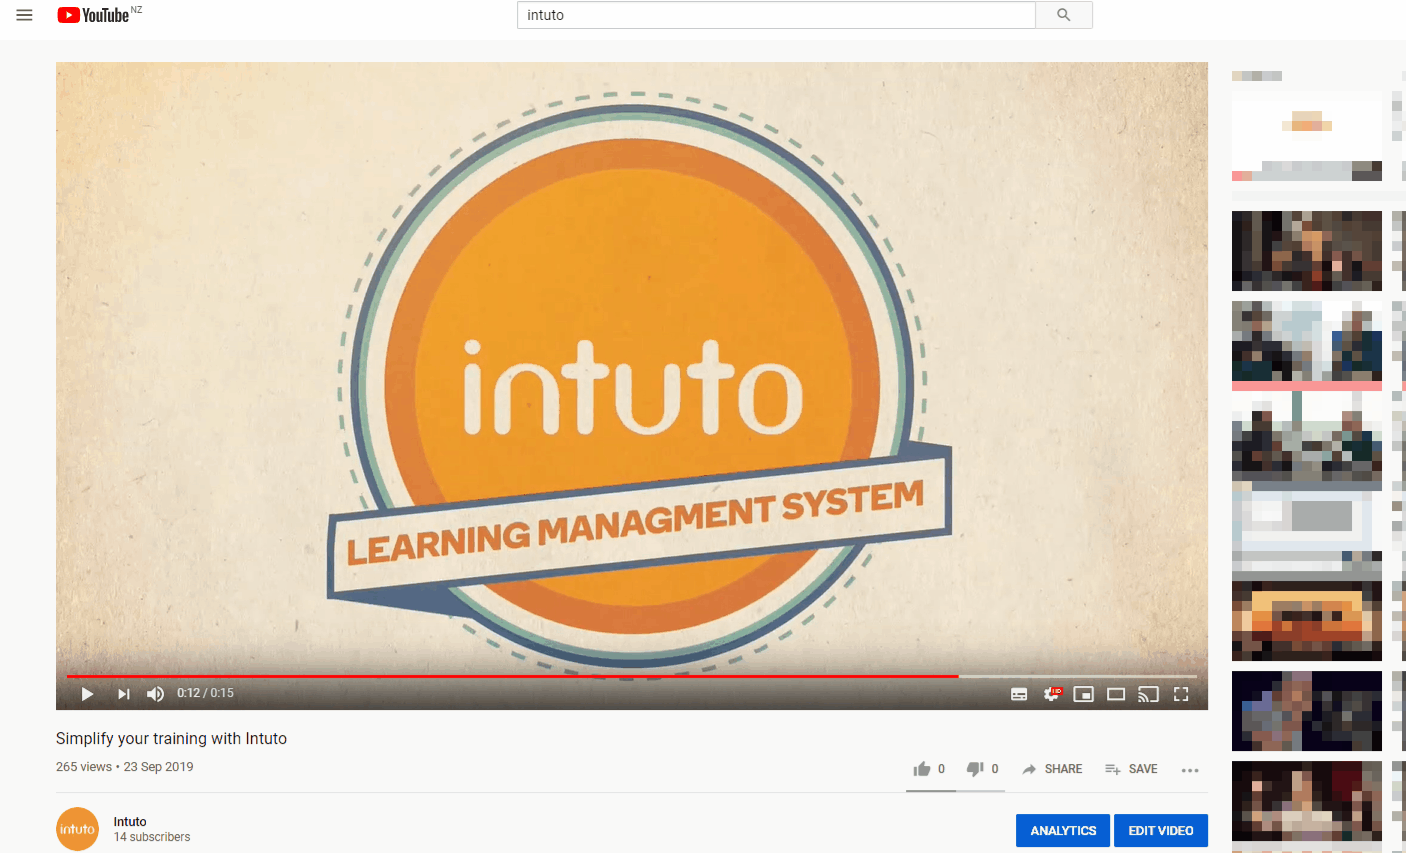Image resolution: width=1406 pixels, height=853 pixels.
Task: Click the ANALYTICS button
Action: 1063,831
